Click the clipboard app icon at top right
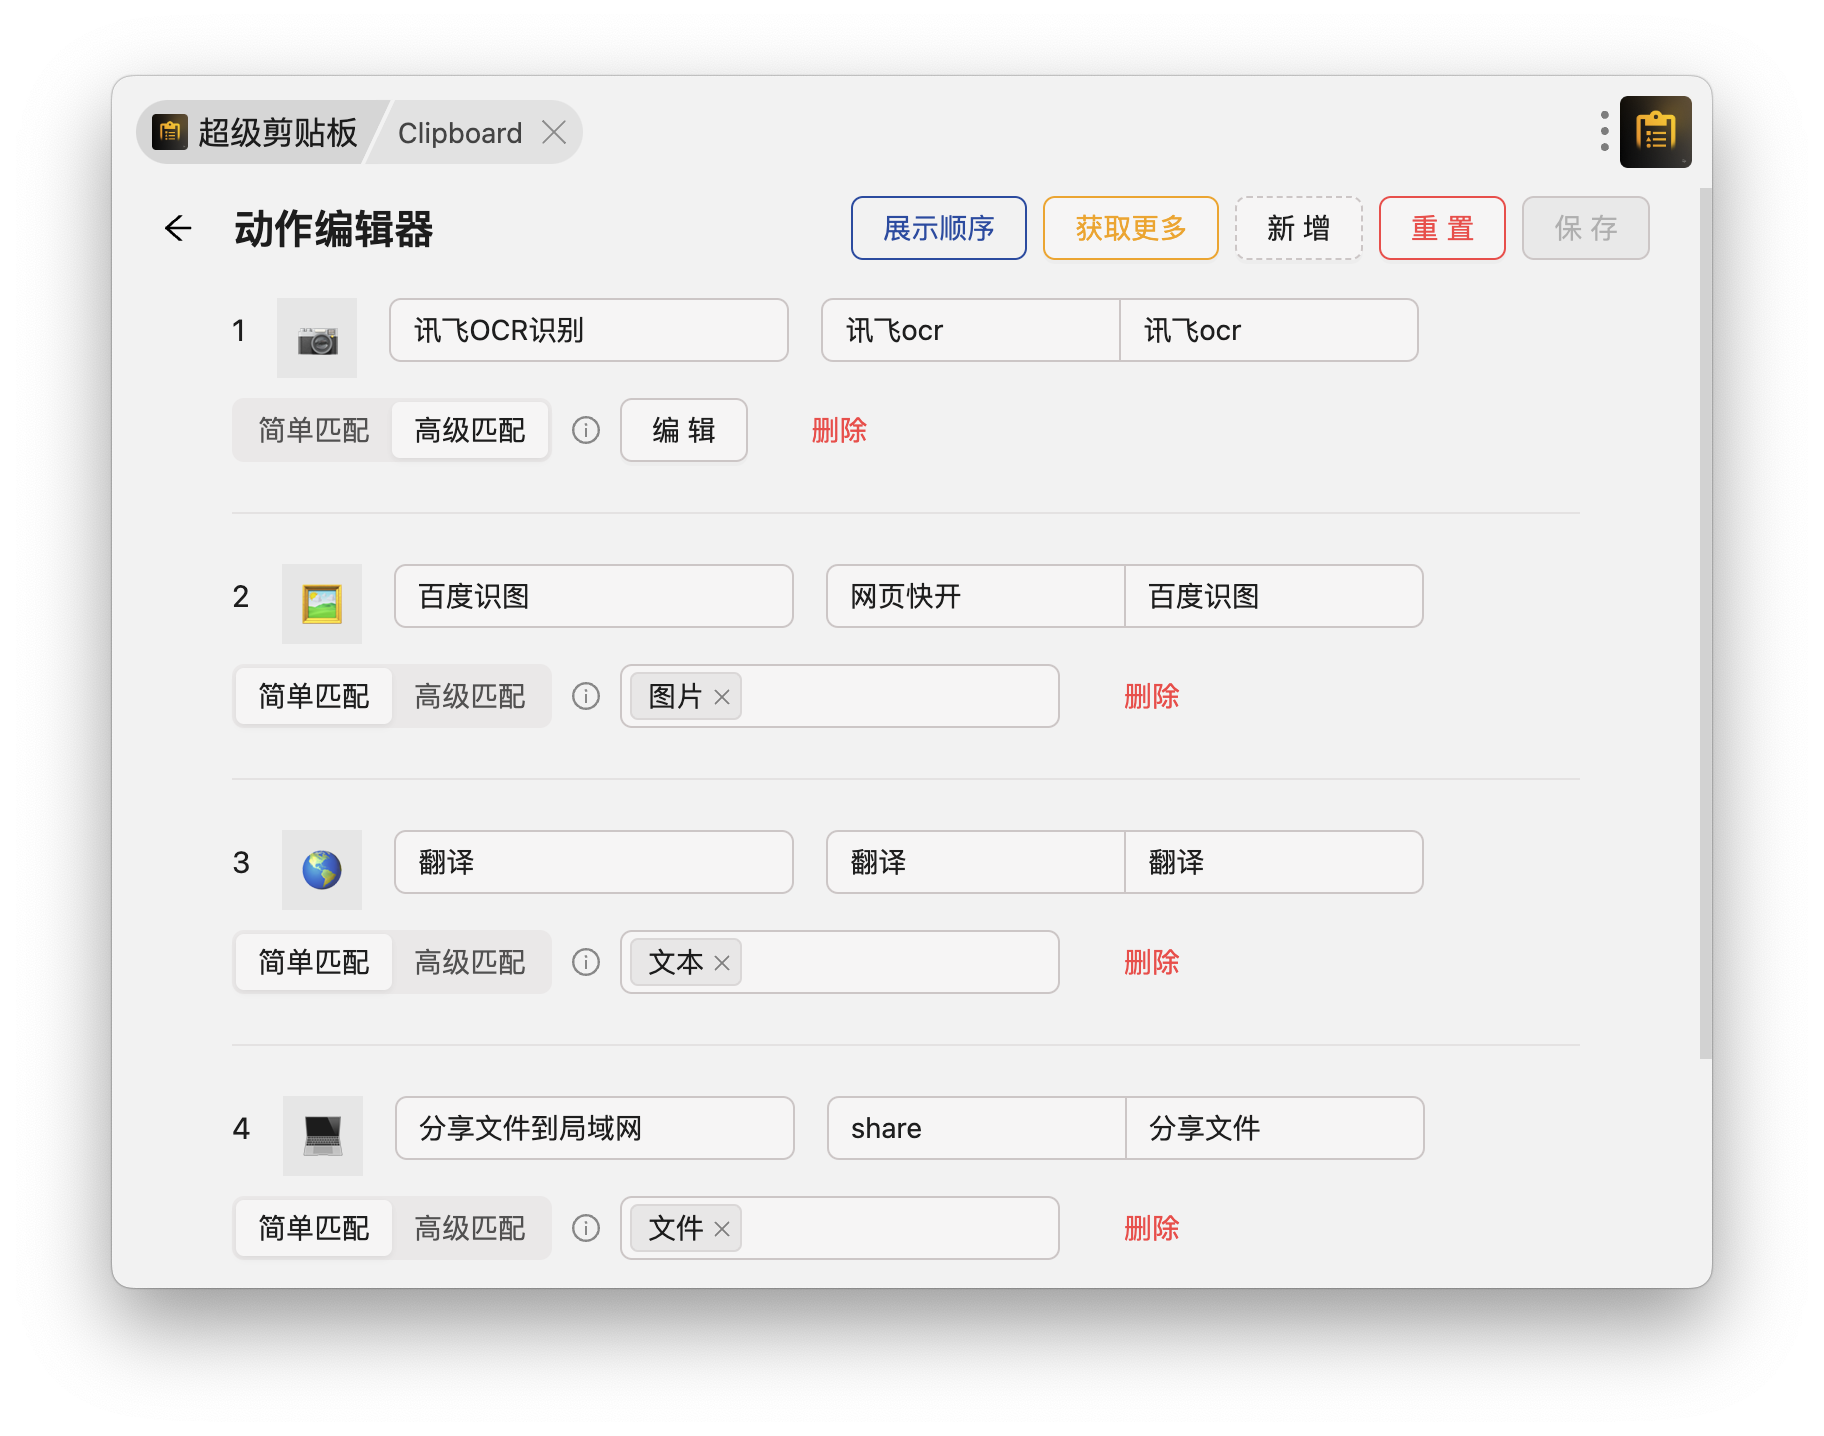This screenshot has height=1436, width=1824. [x=1655, y=131]
